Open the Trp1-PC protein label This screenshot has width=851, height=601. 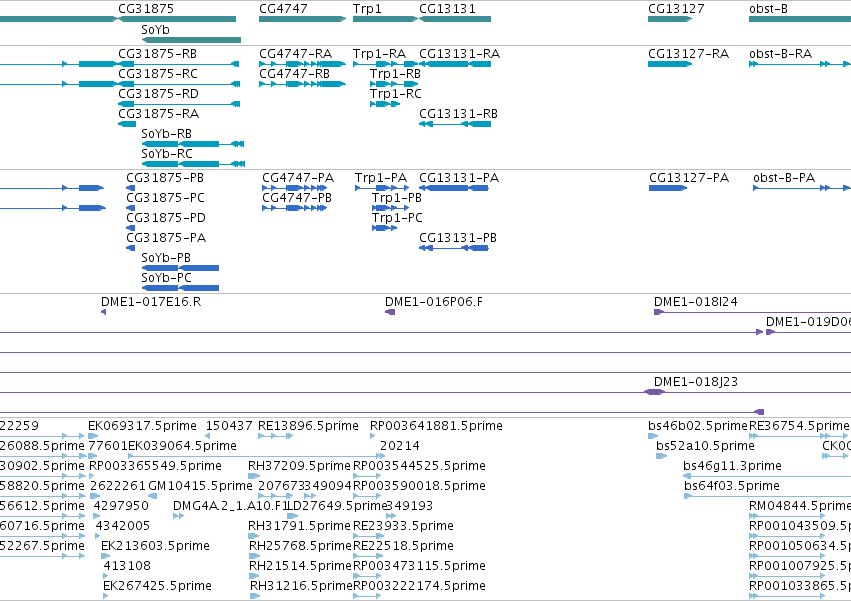click(x=397, y=218)
